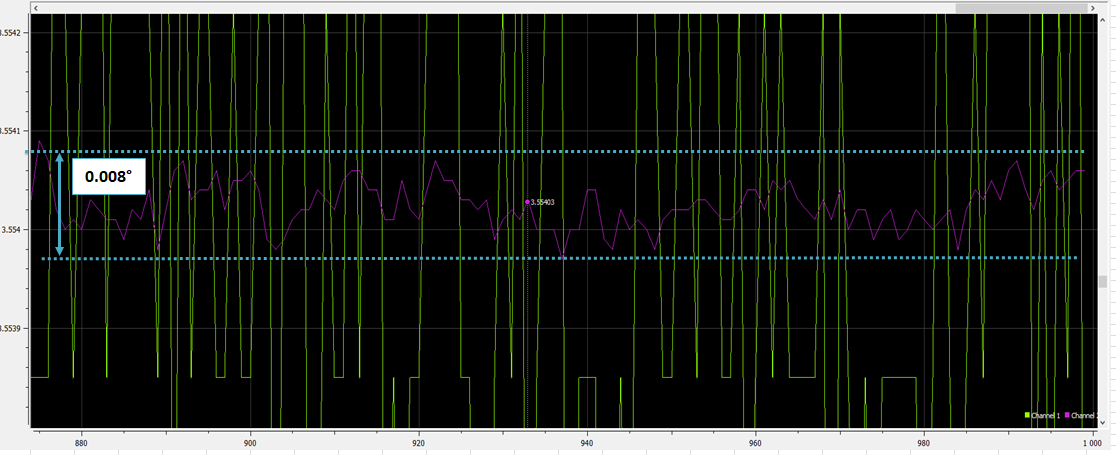Click the 980 x-axis label
This screenshot has width=1116, height=455.
click(x=924, y=442)
